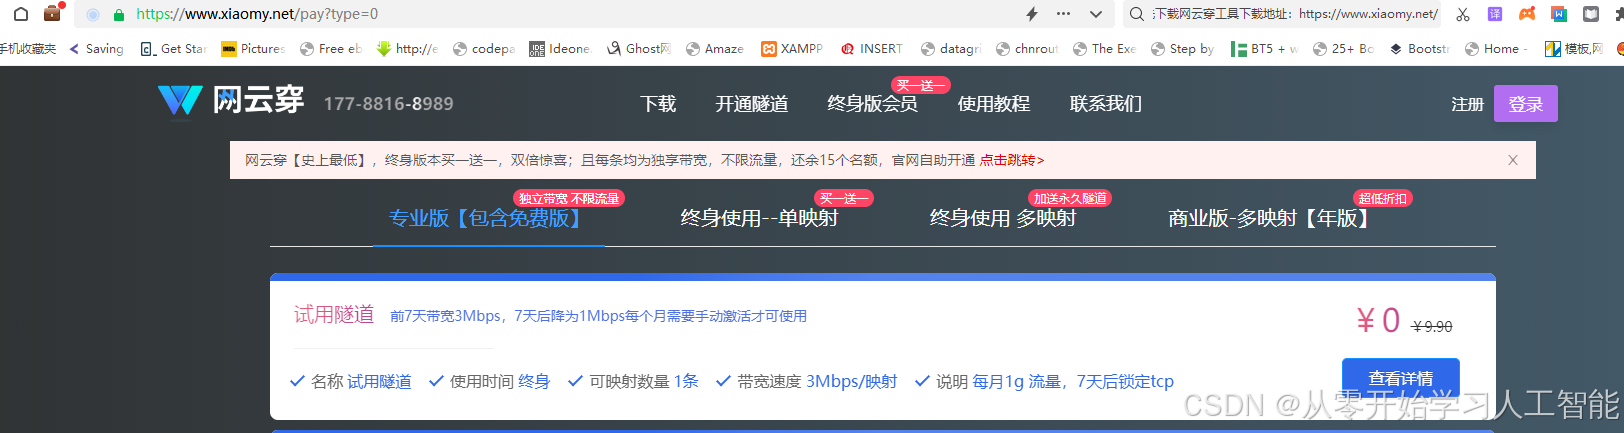Open the 联系我们 nav menu
1624x433 pixels.
[1106, 104]
